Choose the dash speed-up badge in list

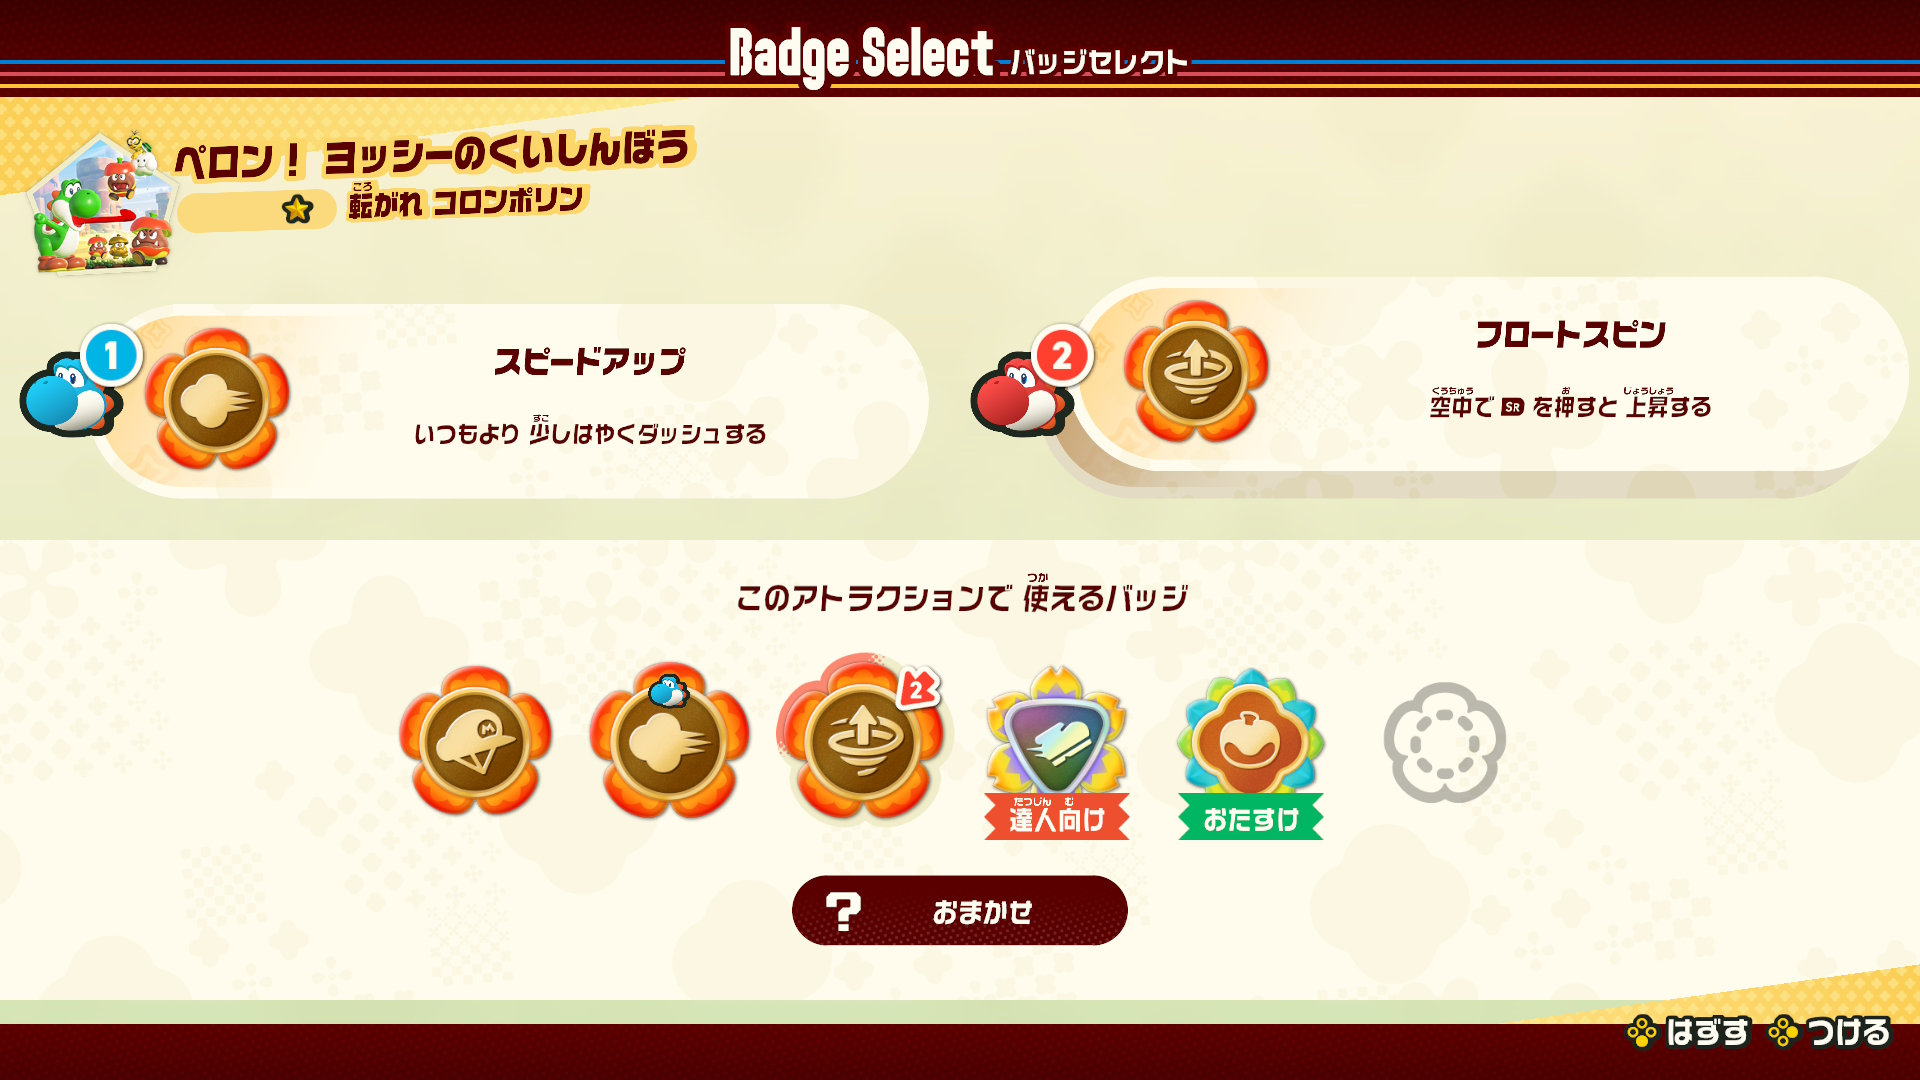pos(668,742)
